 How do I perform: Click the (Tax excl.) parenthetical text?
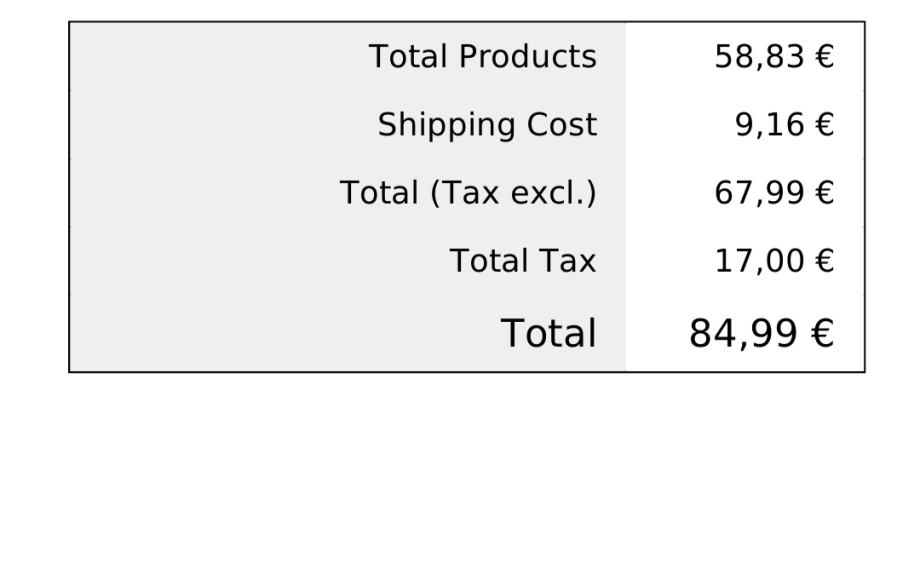[513, 192]
